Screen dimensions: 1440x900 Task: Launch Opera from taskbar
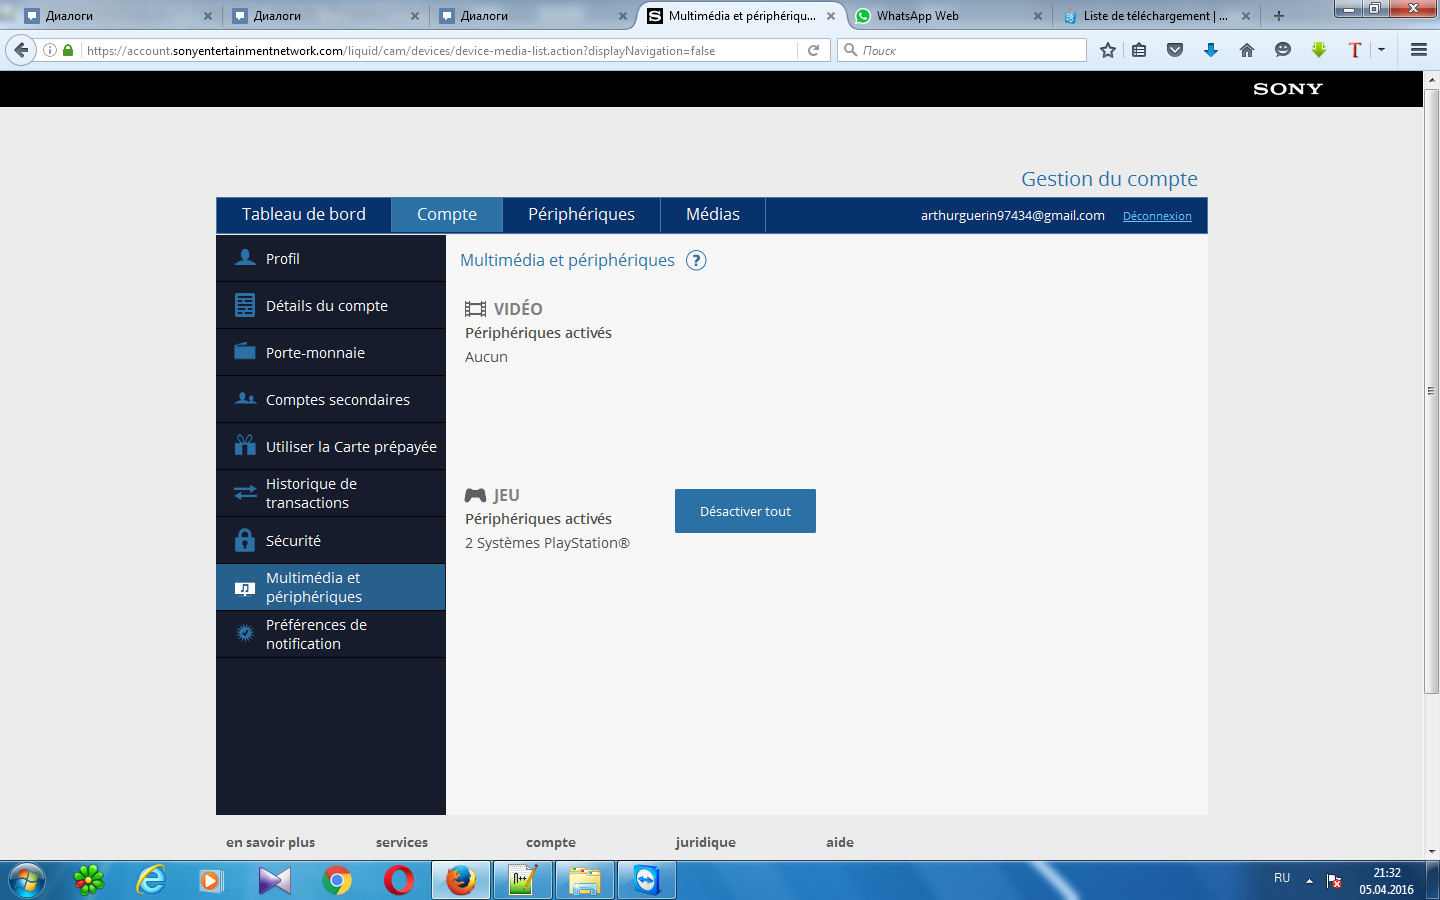pos(399,880)
